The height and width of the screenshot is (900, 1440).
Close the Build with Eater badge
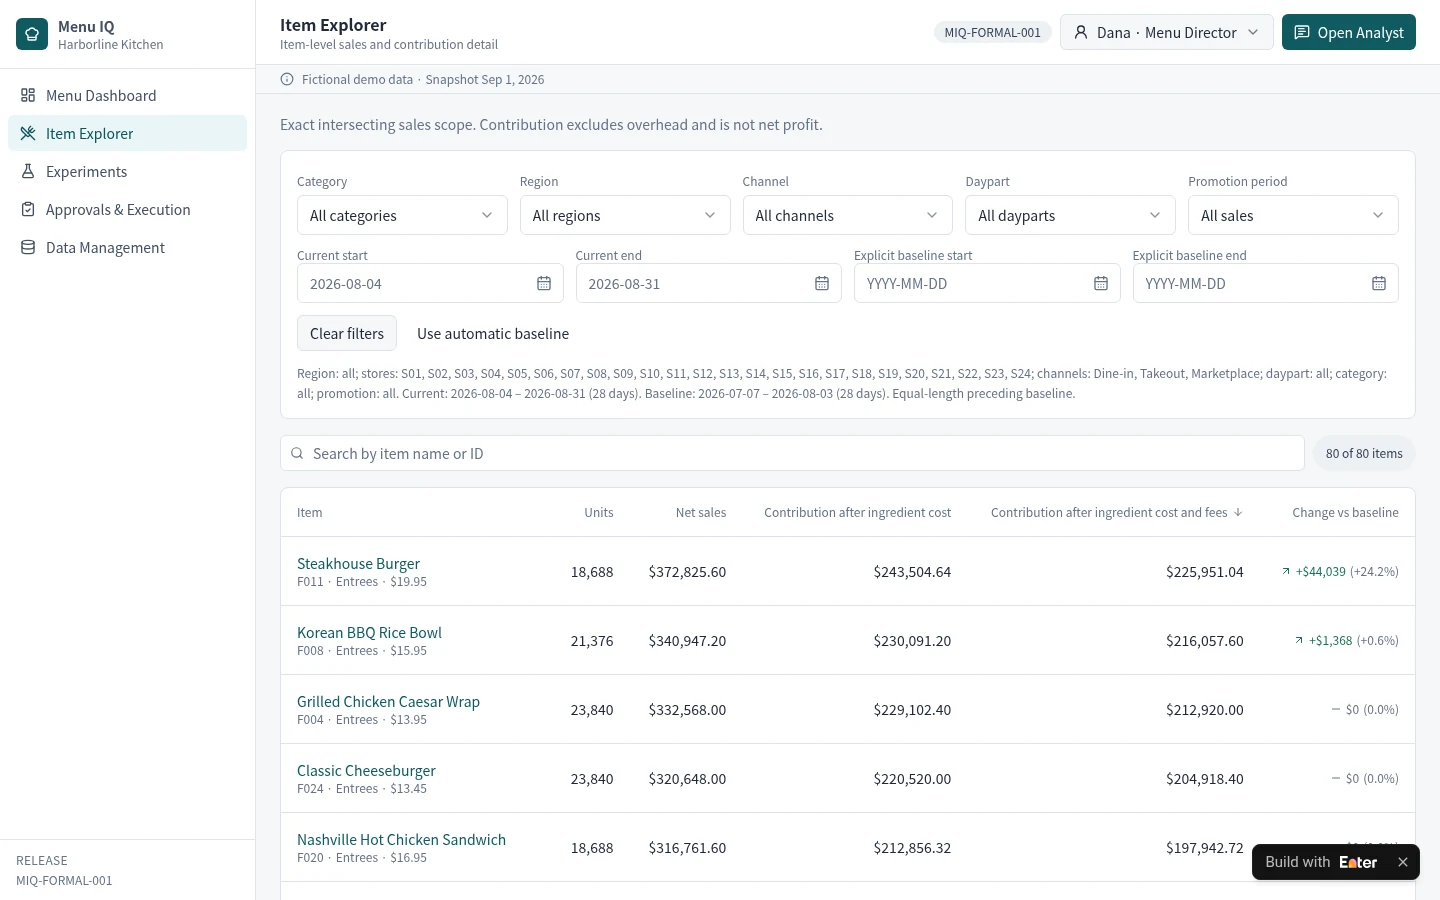point(1403,862)
